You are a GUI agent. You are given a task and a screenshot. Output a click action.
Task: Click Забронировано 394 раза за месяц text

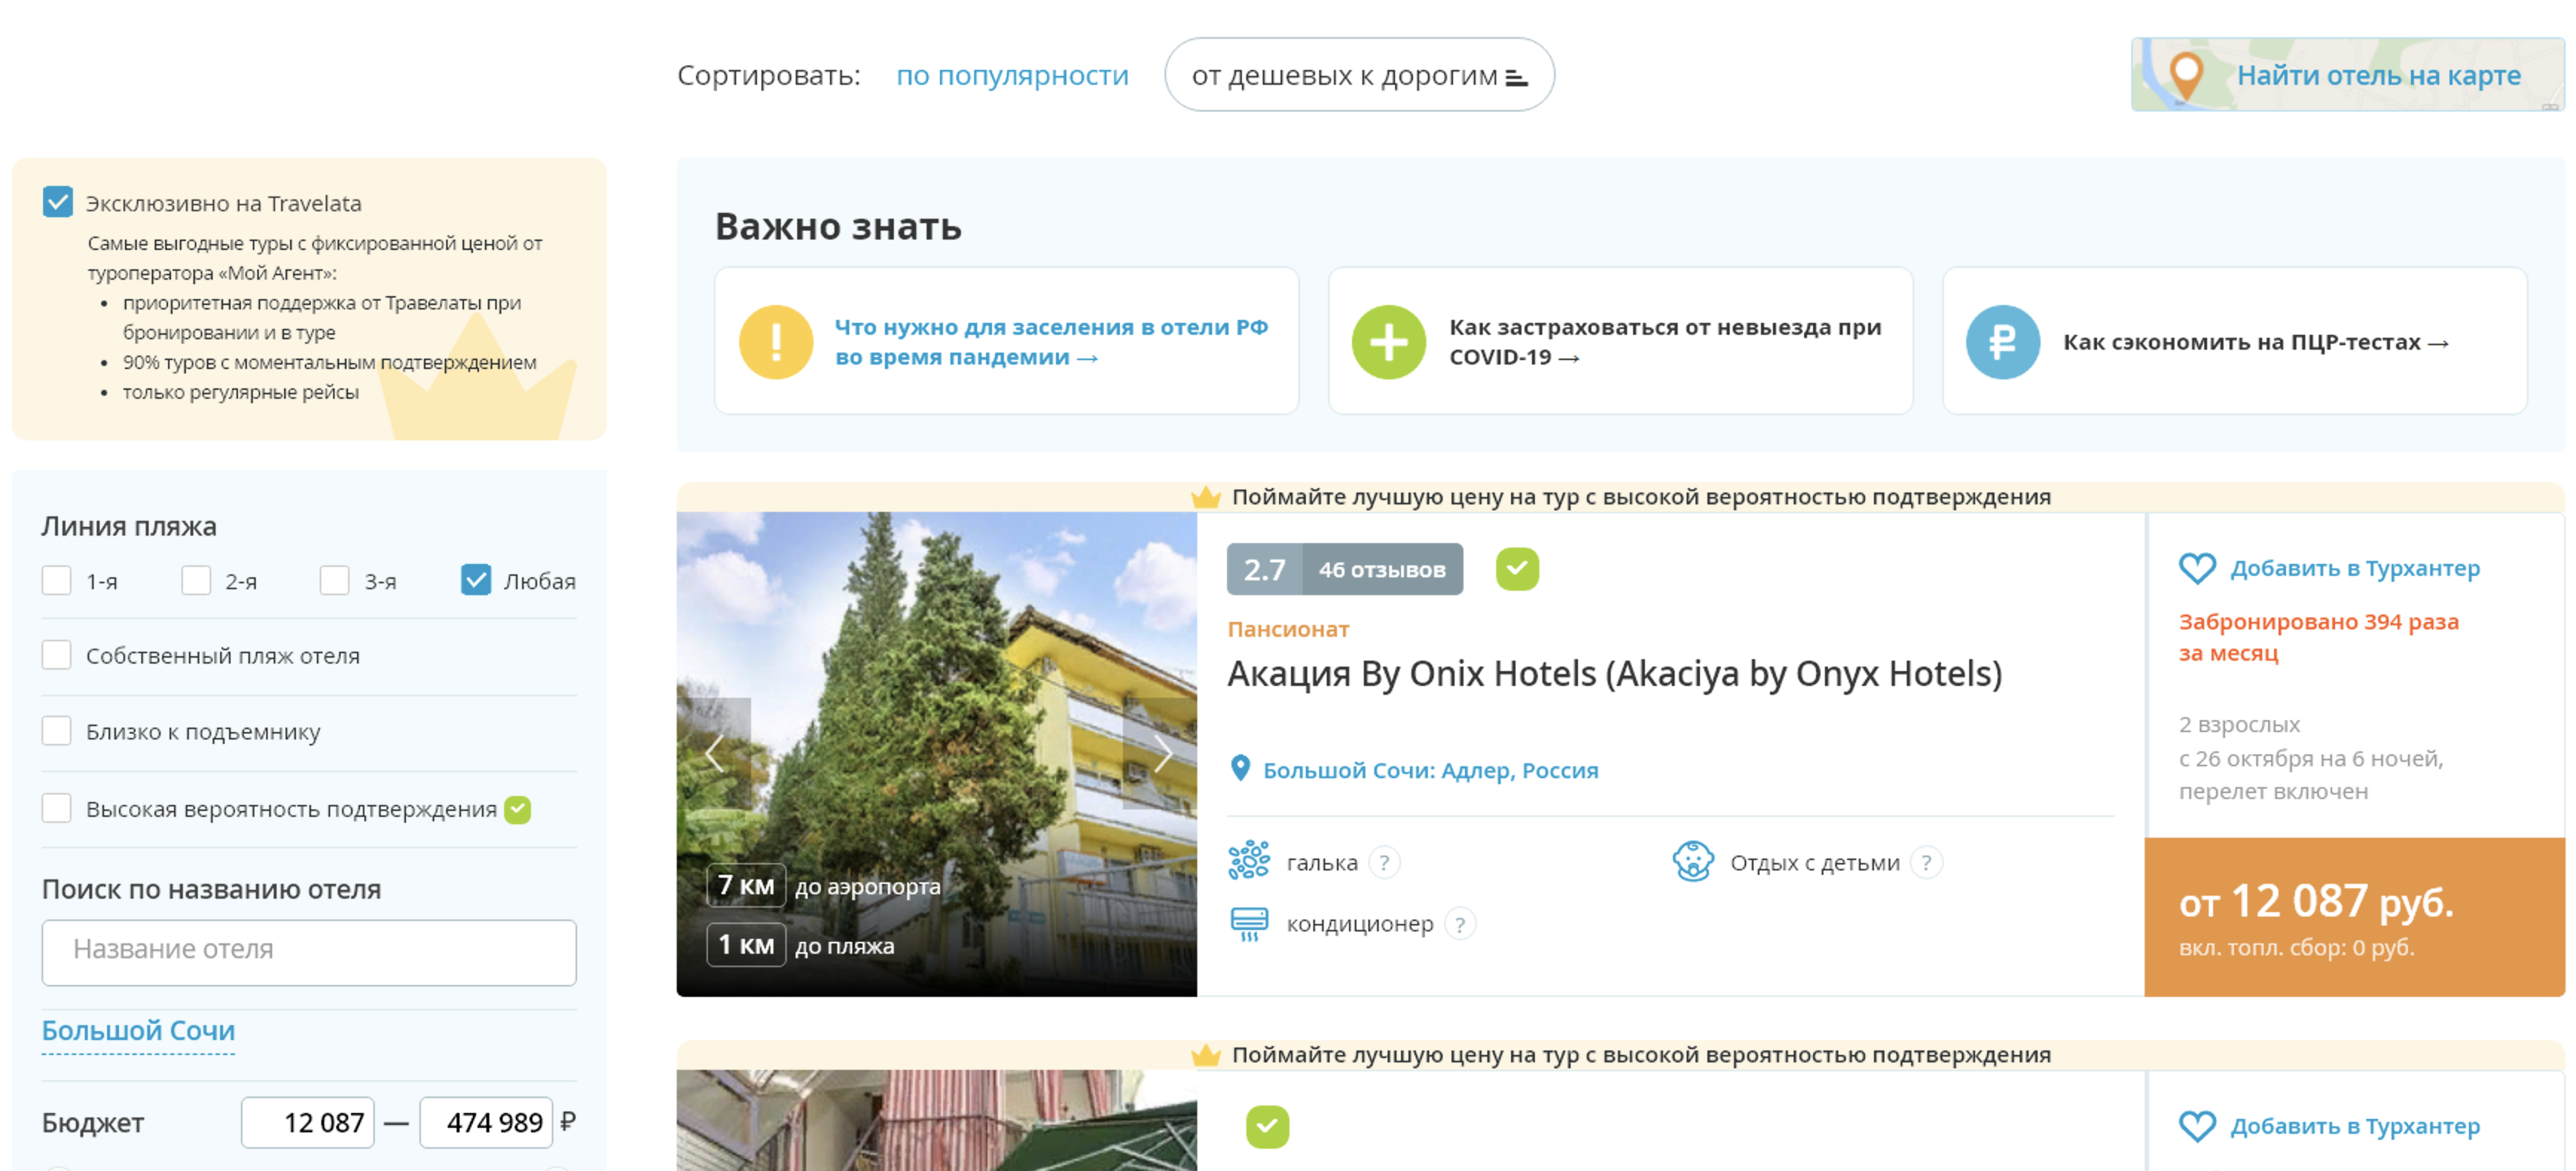coord(2318,637)
